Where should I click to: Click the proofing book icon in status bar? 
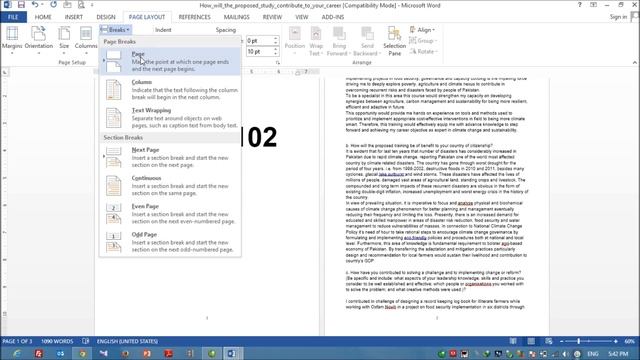[85, 341]
